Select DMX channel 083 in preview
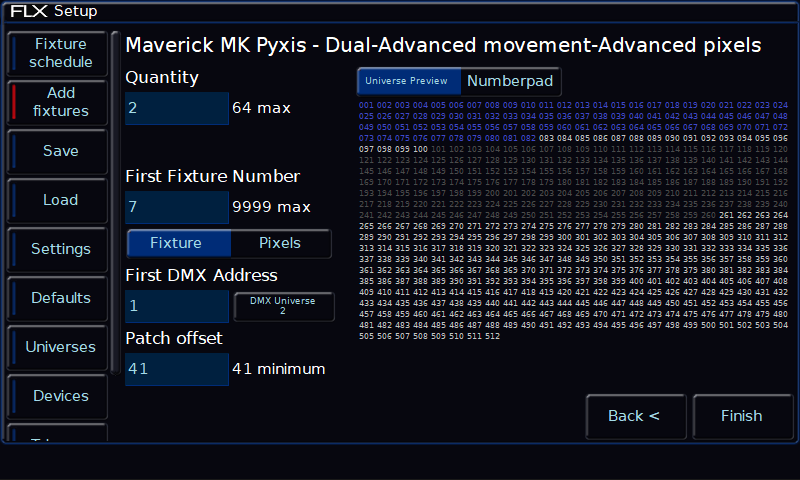Viewport: 800px width, 480px height. pyautogui.click(x=546, y=138)
